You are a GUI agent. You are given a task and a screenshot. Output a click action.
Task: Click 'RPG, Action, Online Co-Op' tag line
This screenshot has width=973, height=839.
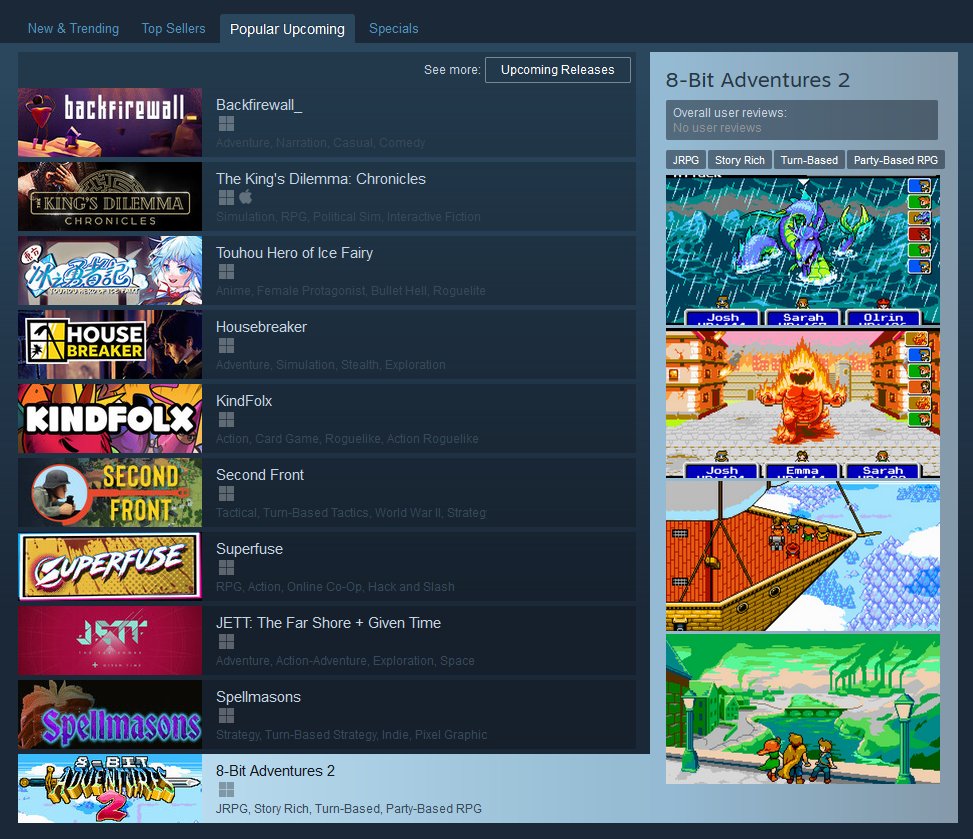pos(335,586)
